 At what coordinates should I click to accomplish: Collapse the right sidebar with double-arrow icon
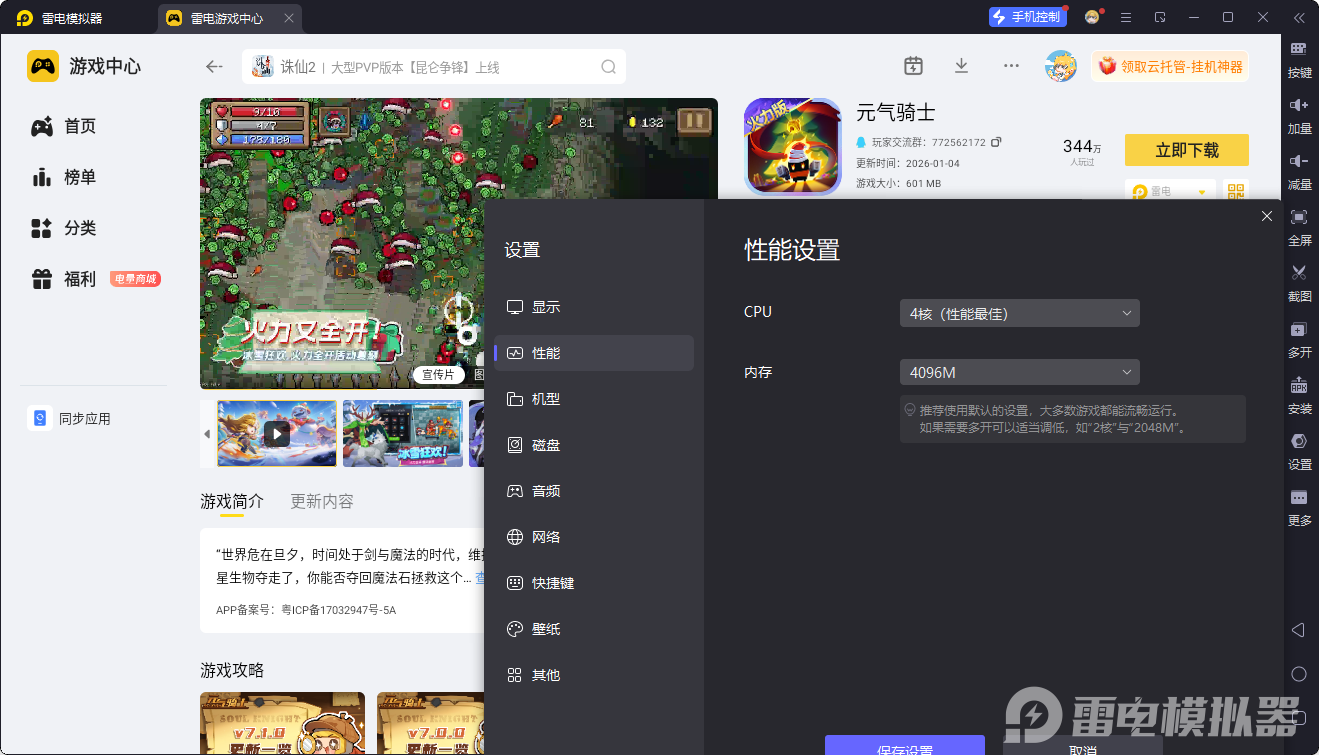[1299, 17]
